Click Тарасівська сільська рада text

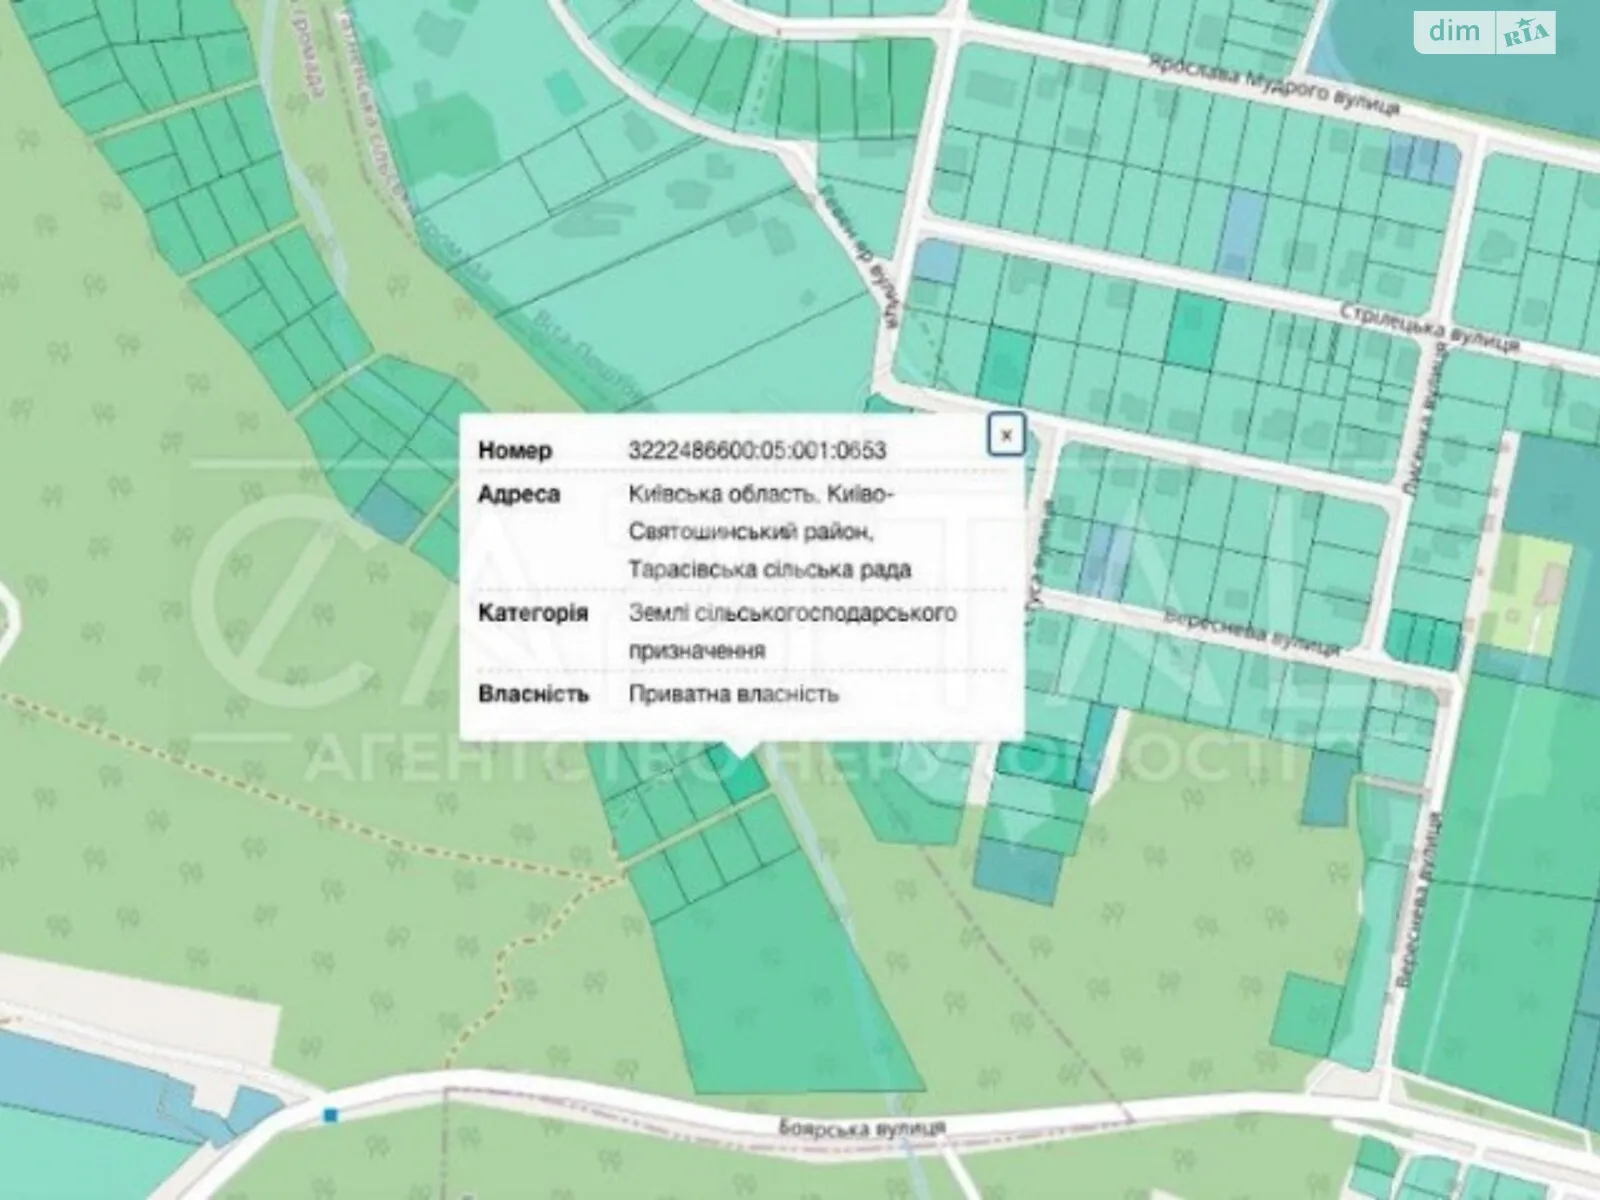pyautogui.click(x=769, y=569)
